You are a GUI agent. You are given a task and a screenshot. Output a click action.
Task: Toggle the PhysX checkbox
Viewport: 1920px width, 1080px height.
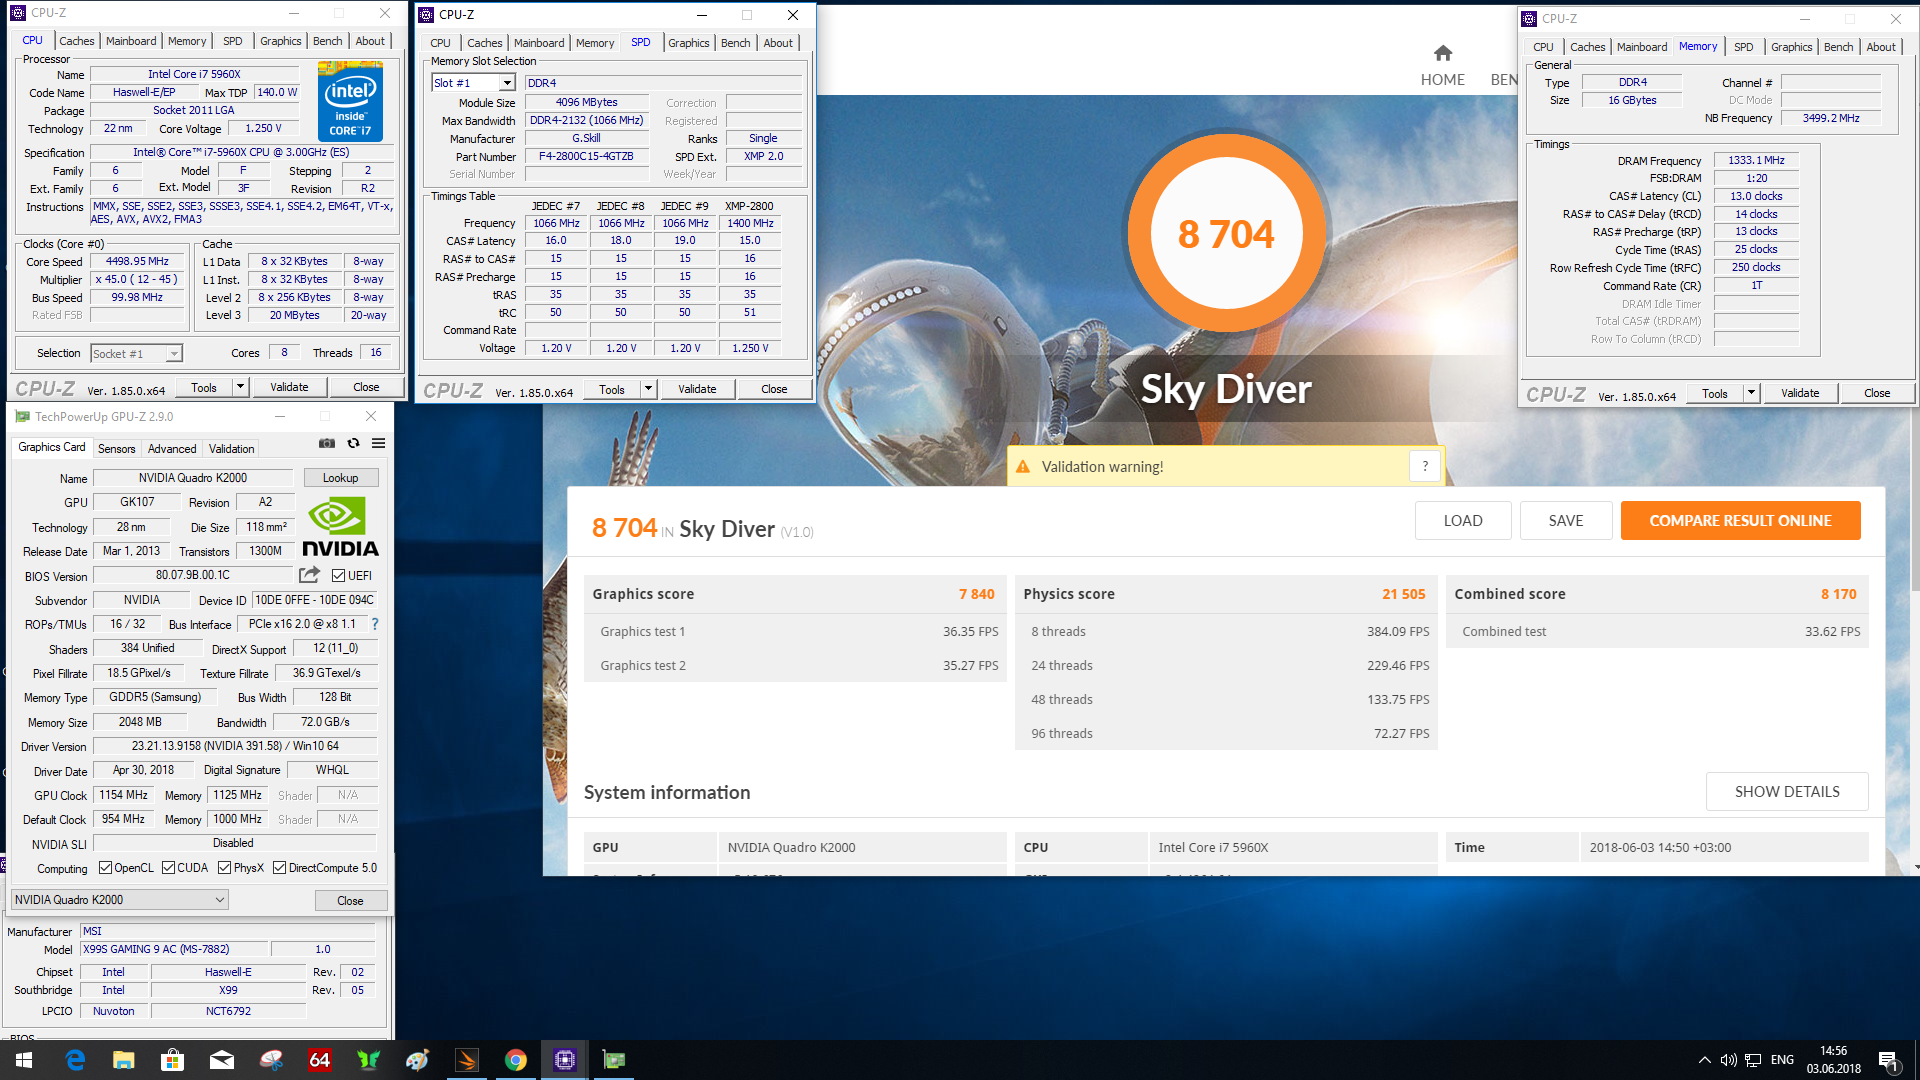224,868
